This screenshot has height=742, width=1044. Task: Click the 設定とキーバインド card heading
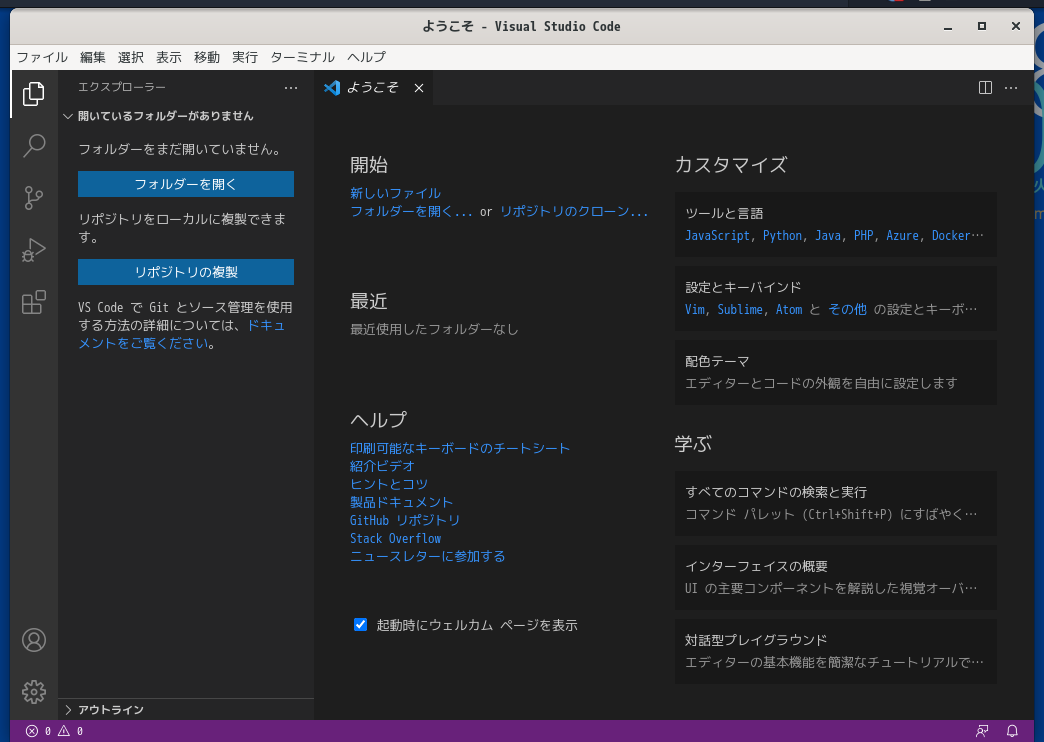pos(743,288)
